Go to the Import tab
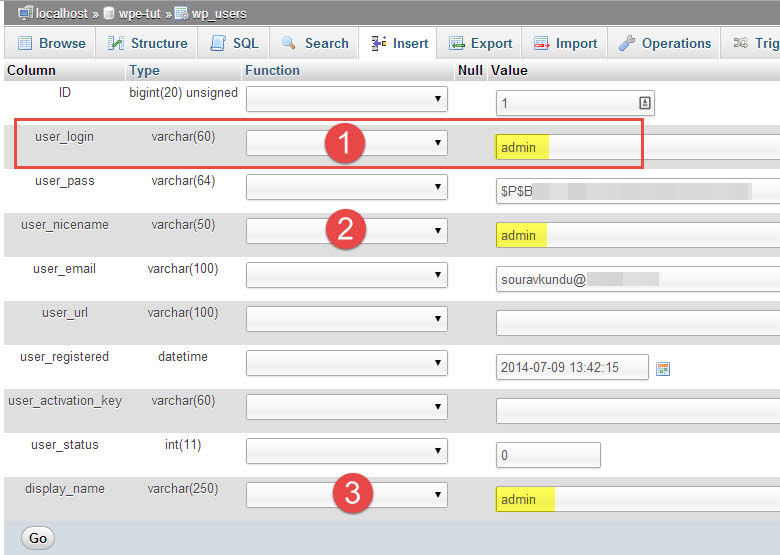 [565, 43]
